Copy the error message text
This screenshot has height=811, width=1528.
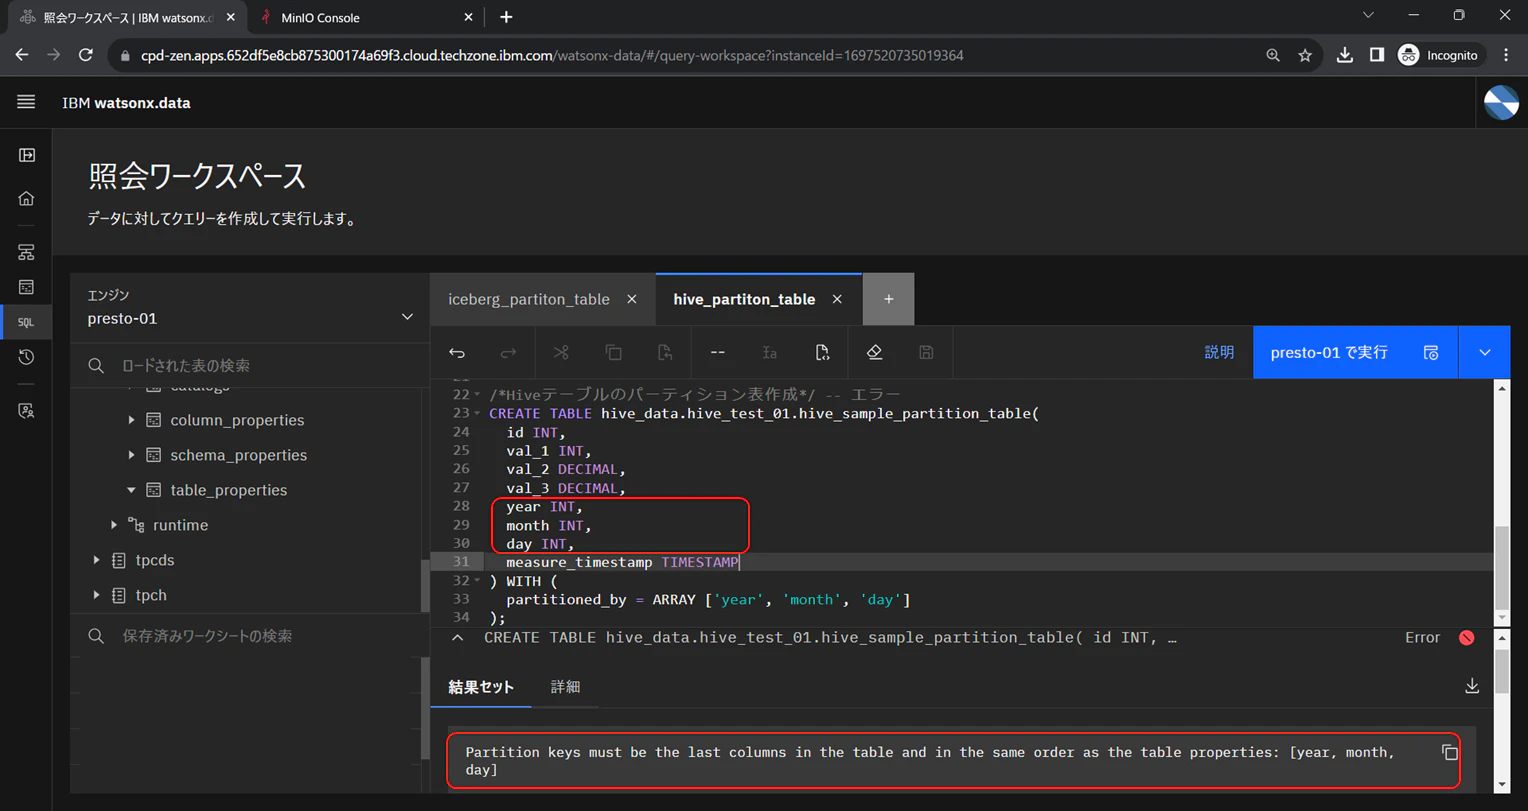[x=1449, y=752]
